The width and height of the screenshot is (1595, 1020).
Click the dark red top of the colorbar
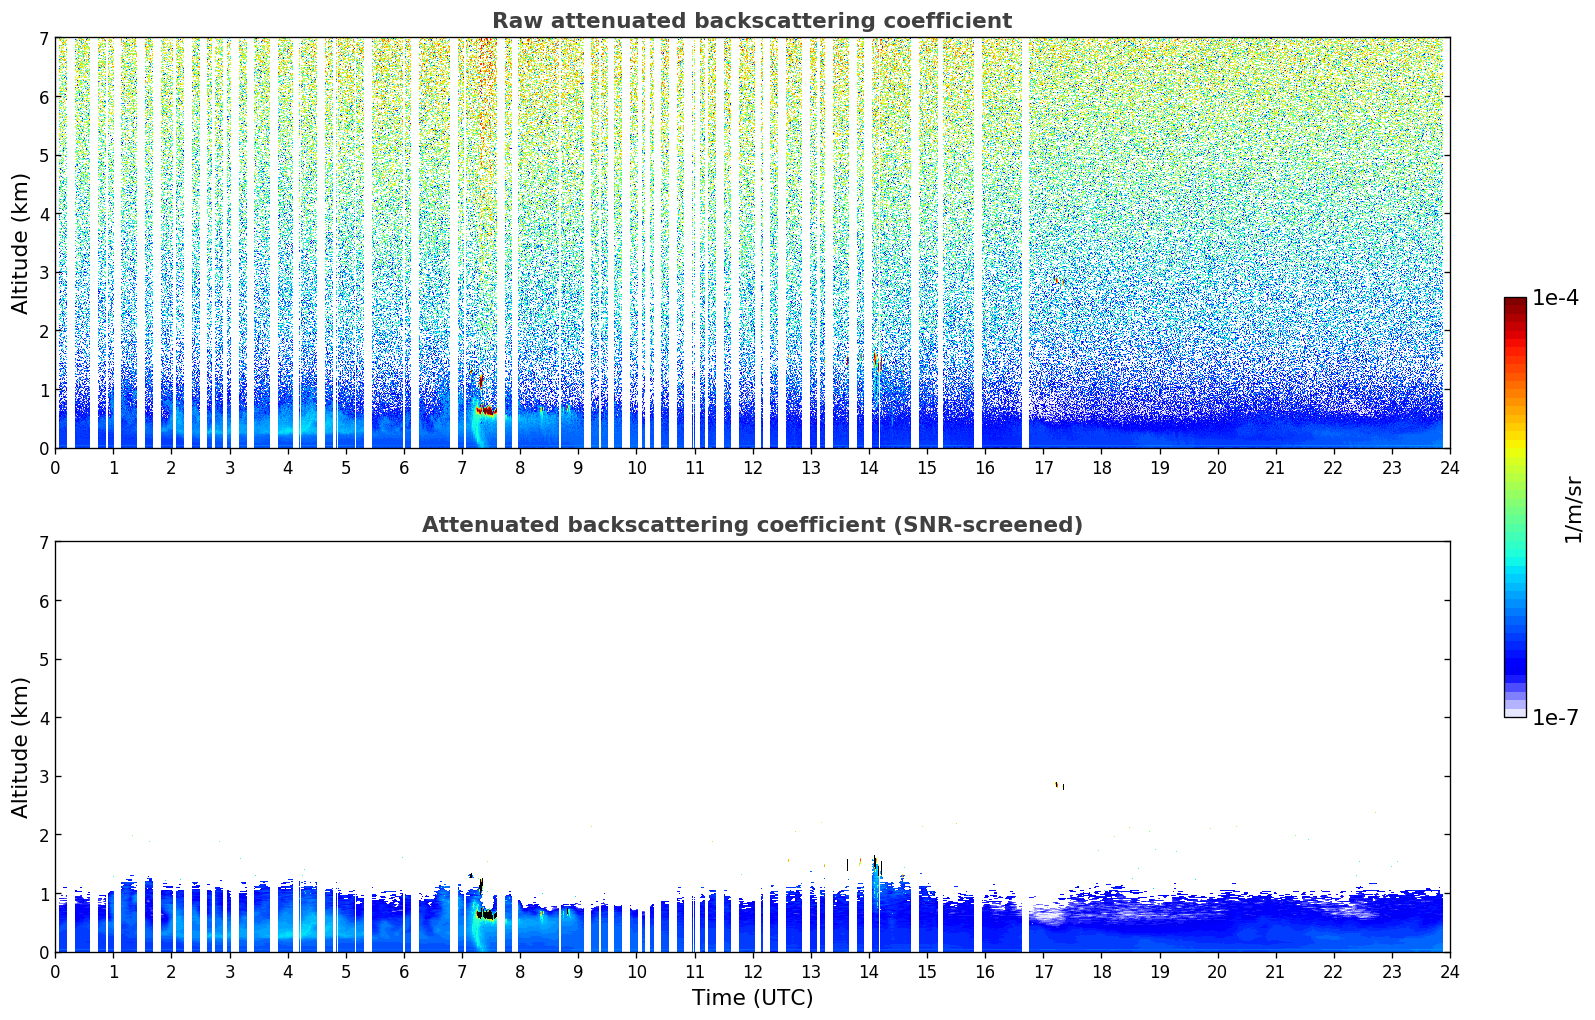[x=1515, y=304]
